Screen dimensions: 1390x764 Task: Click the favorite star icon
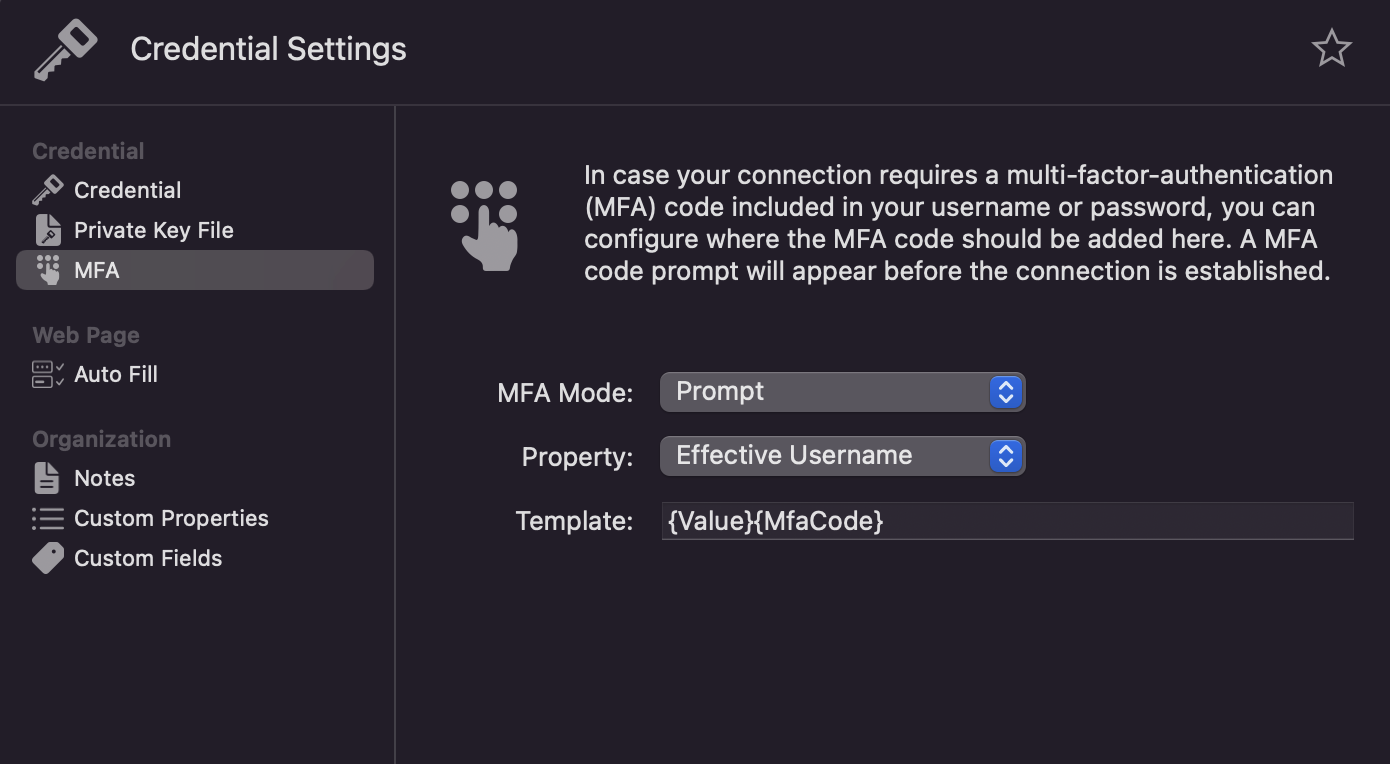coord(1331,48)
